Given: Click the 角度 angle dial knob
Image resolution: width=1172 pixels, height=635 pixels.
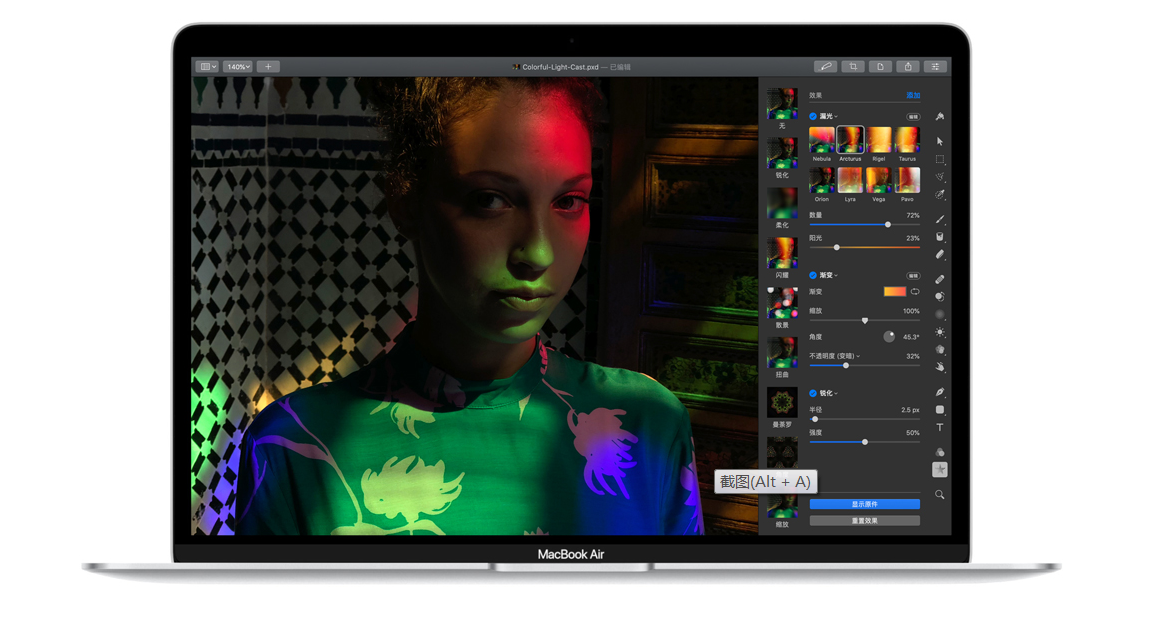Looking at the screenshot, I should click(889, 337).
